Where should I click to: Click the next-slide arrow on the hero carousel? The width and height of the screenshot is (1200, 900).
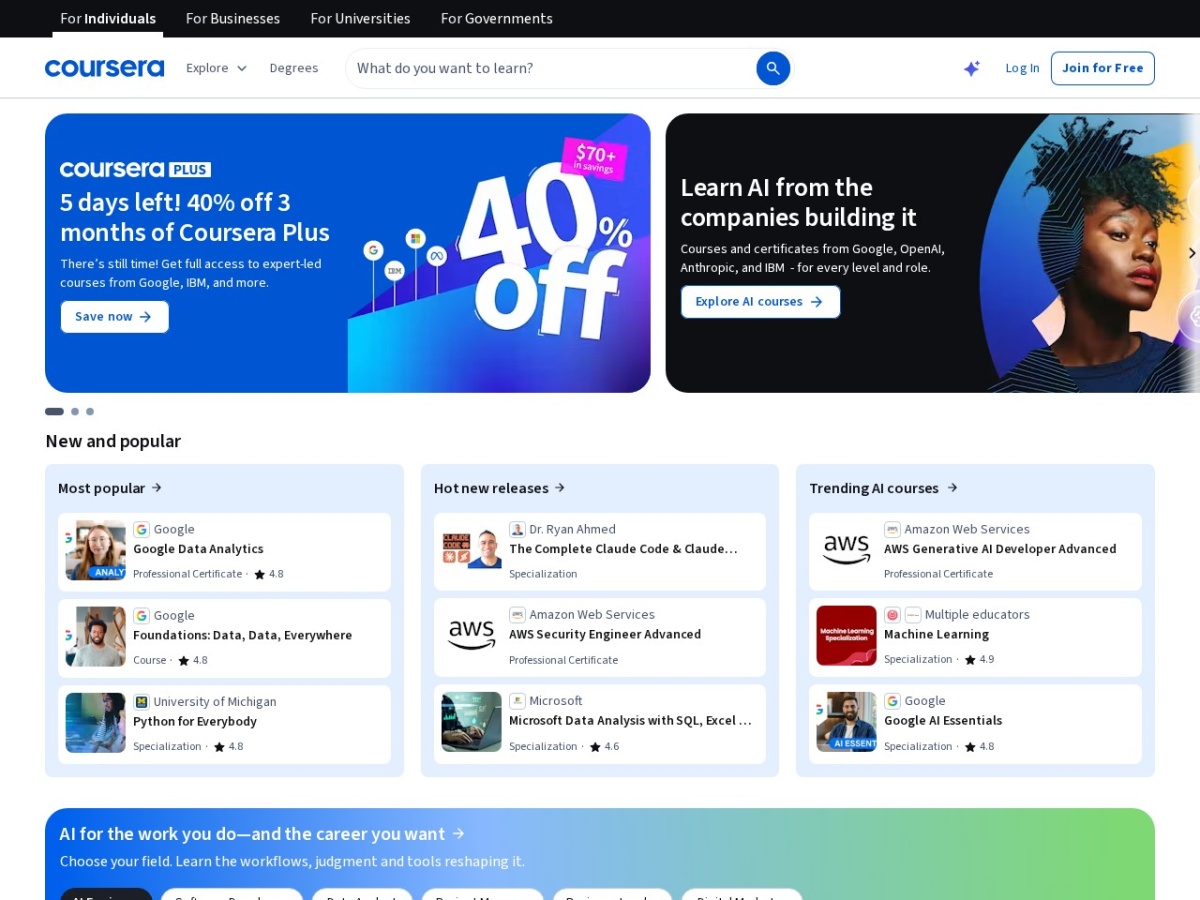1191,253
